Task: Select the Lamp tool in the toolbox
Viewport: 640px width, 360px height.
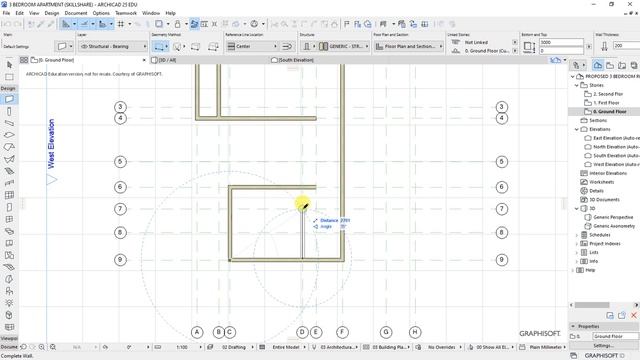Action: click(9, 303)
